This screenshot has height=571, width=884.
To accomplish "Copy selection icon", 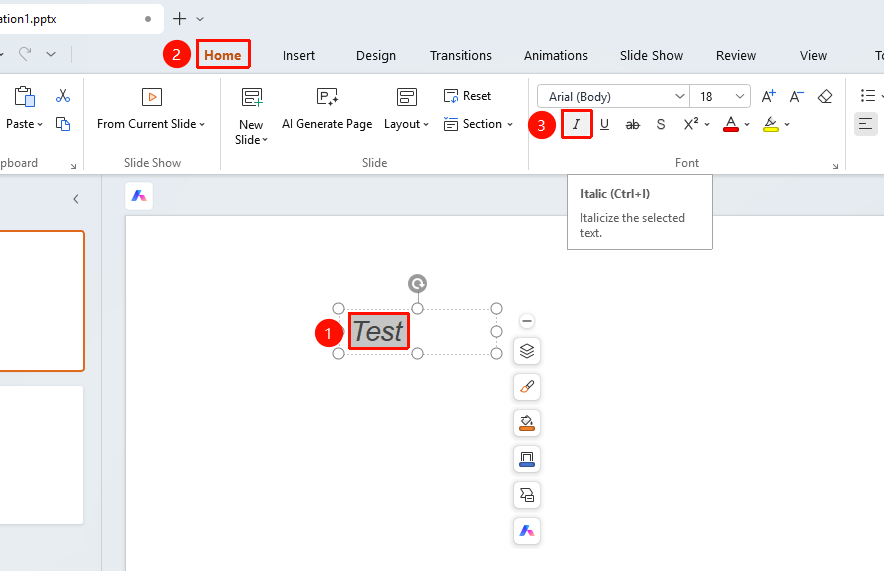I will coord(63,123).
